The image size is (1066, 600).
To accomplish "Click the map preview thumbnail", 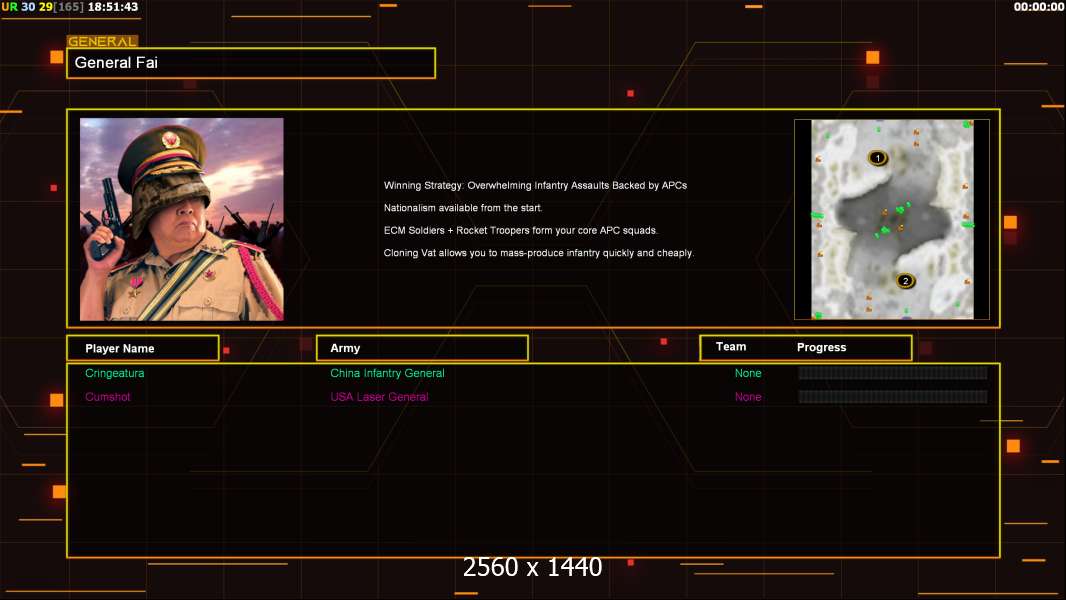I will (x=892, y=219).
